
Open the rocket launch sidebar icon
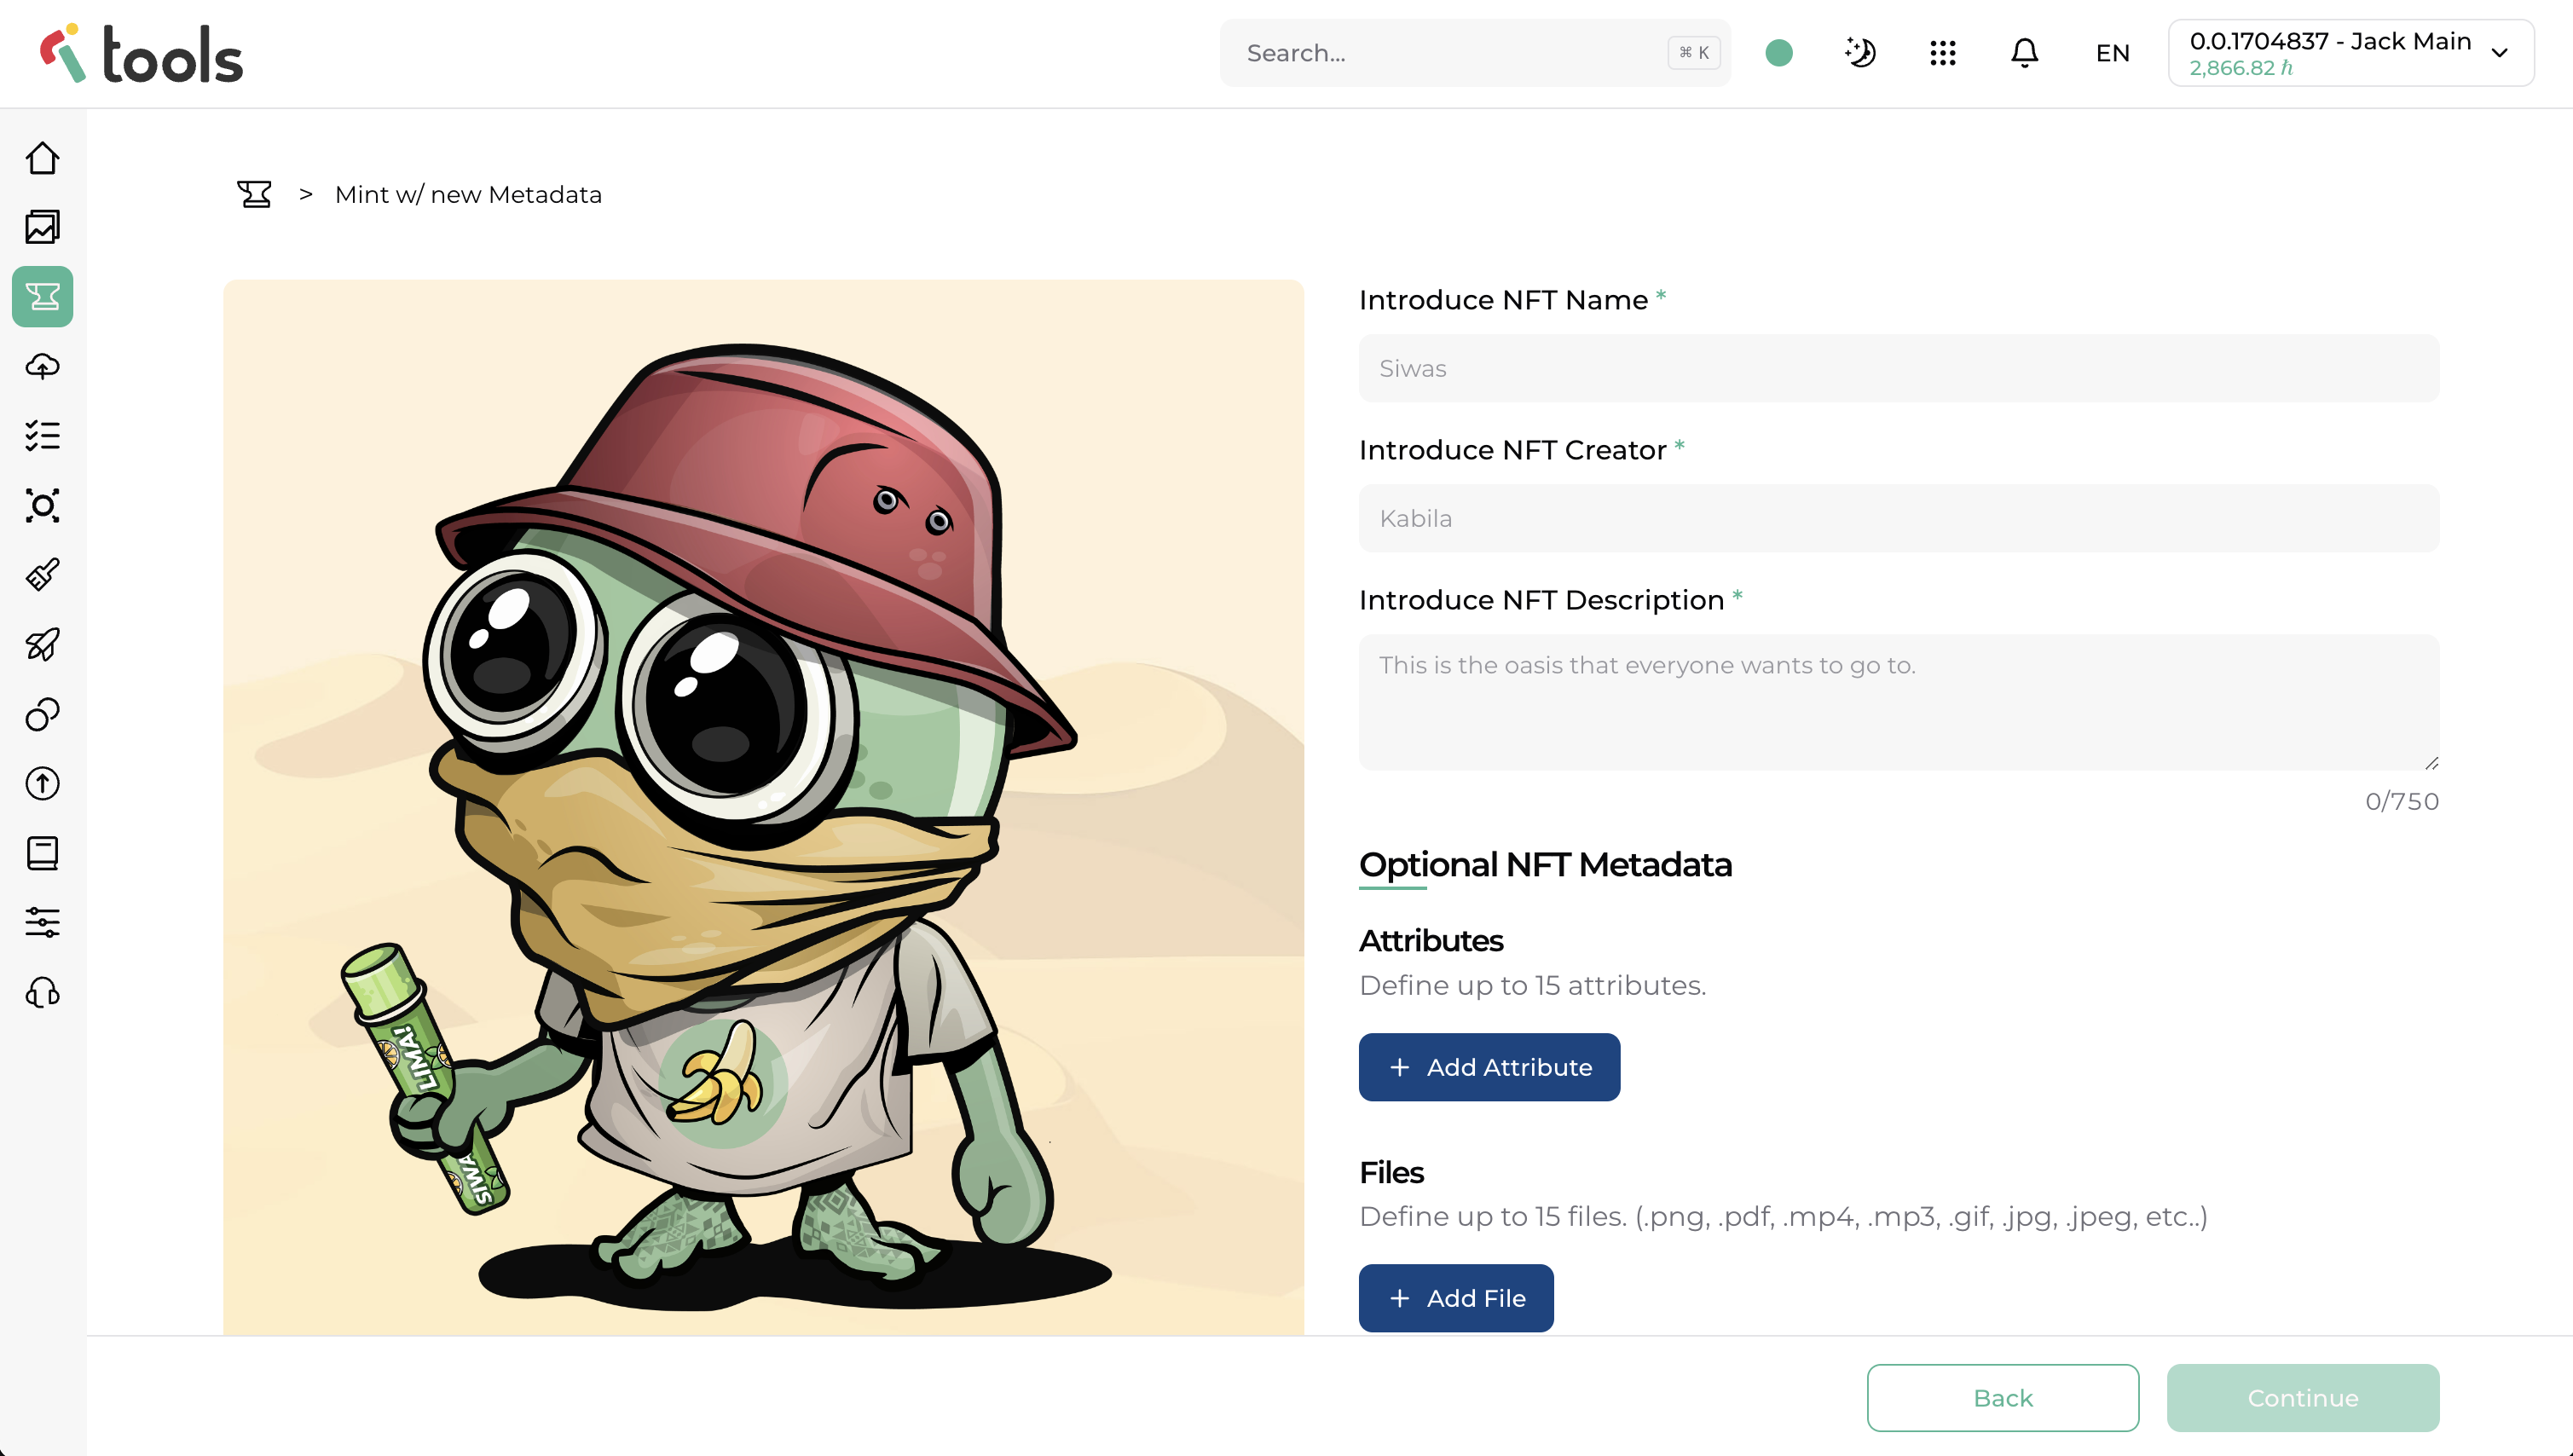pos(42,644)
